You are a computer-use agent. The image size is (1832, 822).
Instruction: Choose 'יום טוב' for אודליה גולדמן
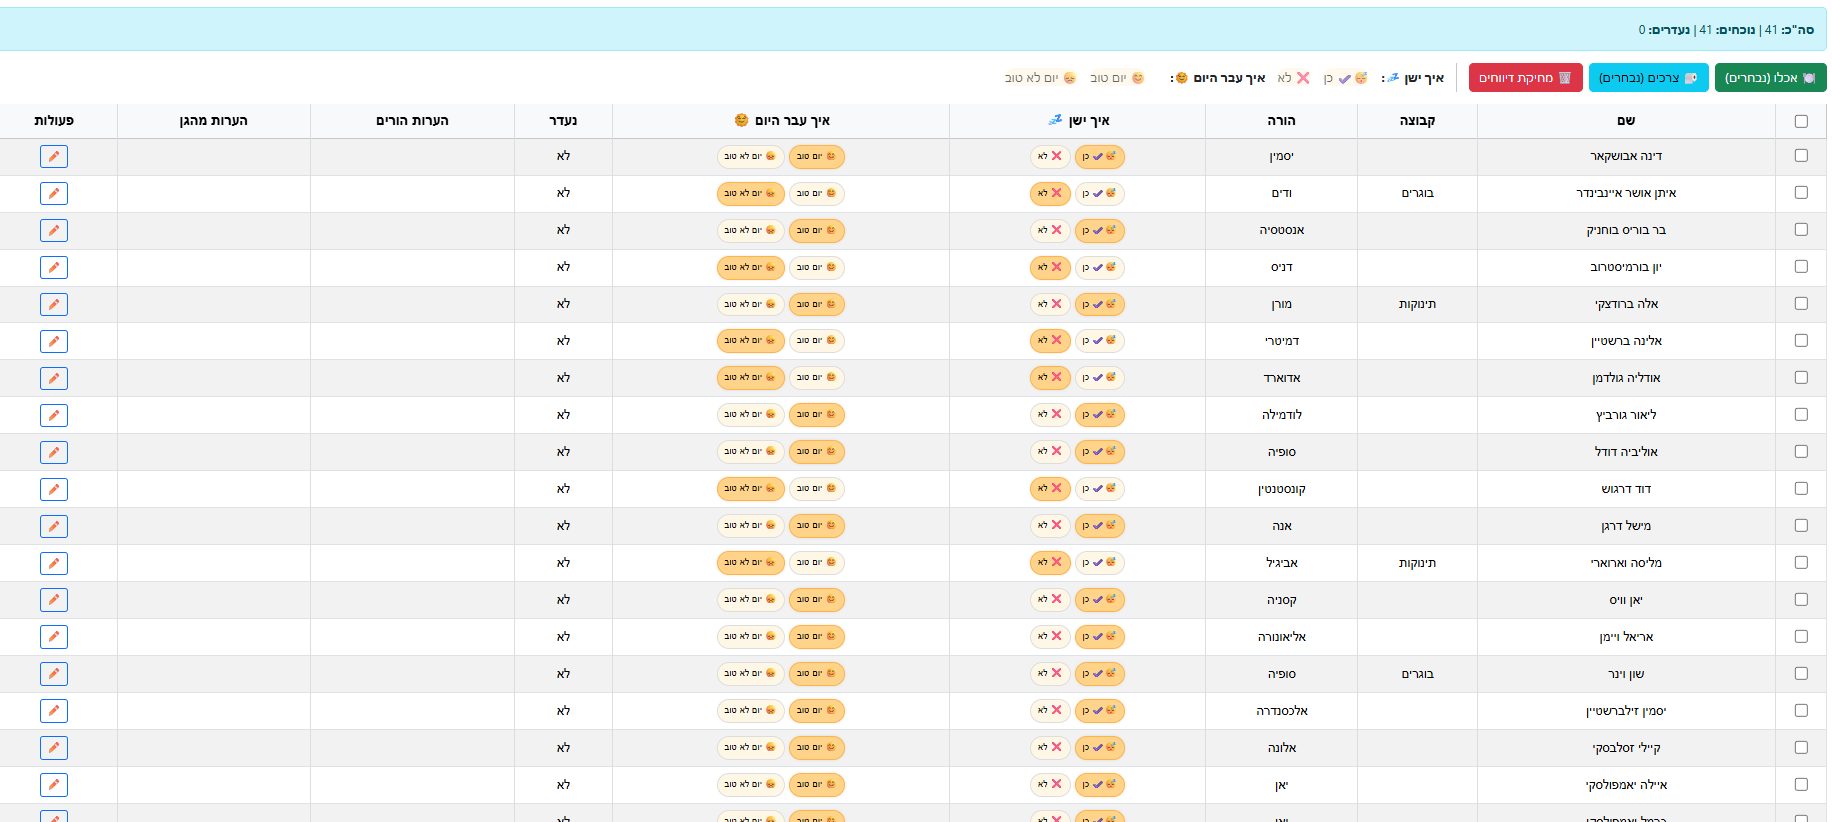pos(817,378)
